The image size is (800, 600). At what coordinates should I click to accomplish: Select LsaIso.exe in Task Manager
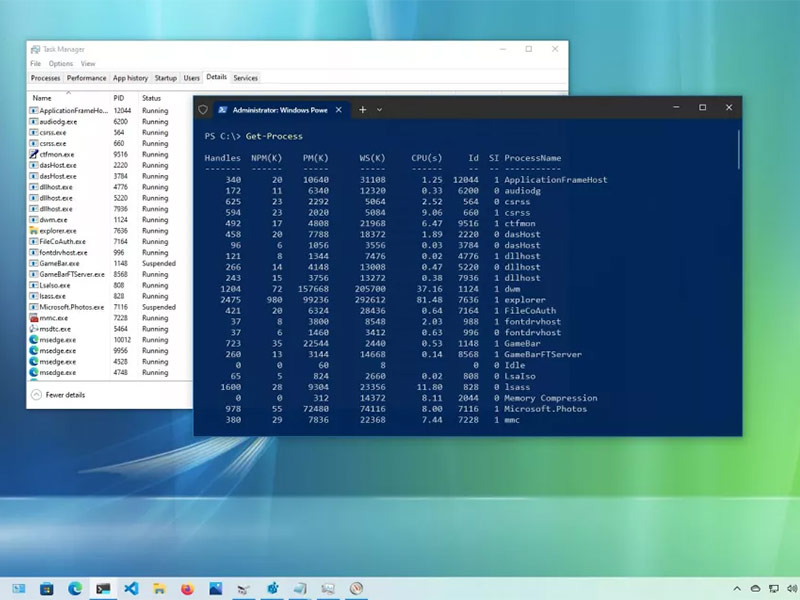coord(110,285)
